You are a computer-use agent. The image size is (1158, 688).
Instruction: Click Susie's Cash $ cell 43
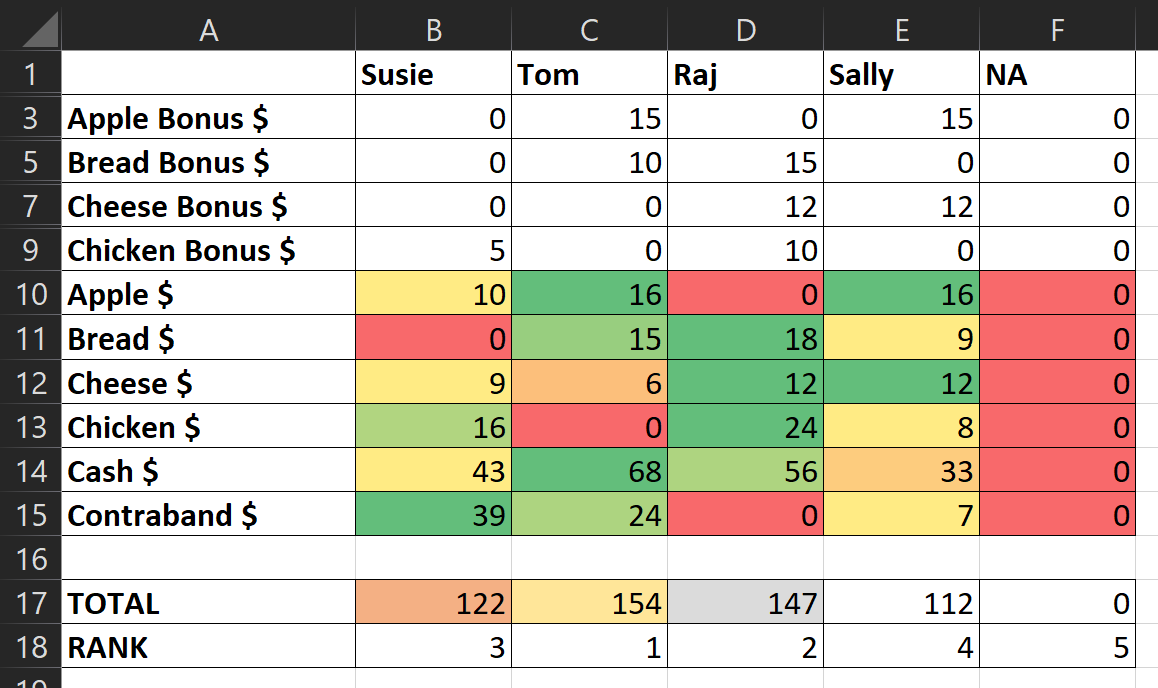(434, 470)
